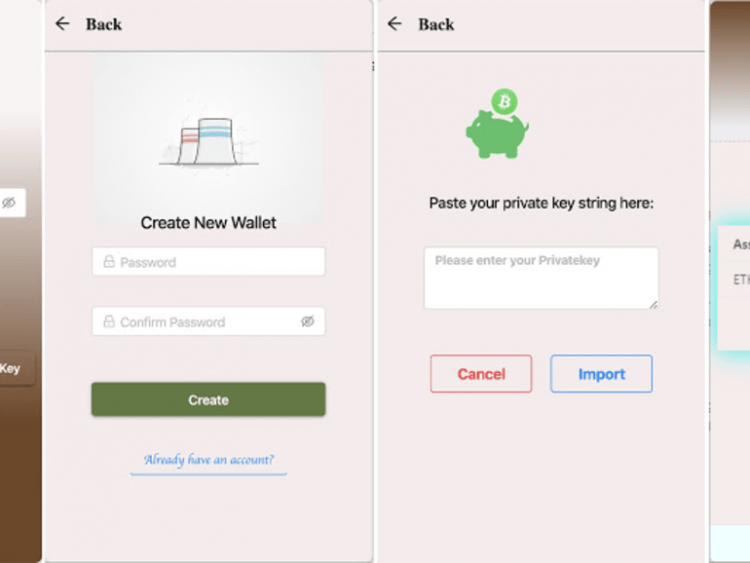Focus the Confirm Password input field
Image resolution: width=750 pixels, height=563 pixels.
[200, 322]
